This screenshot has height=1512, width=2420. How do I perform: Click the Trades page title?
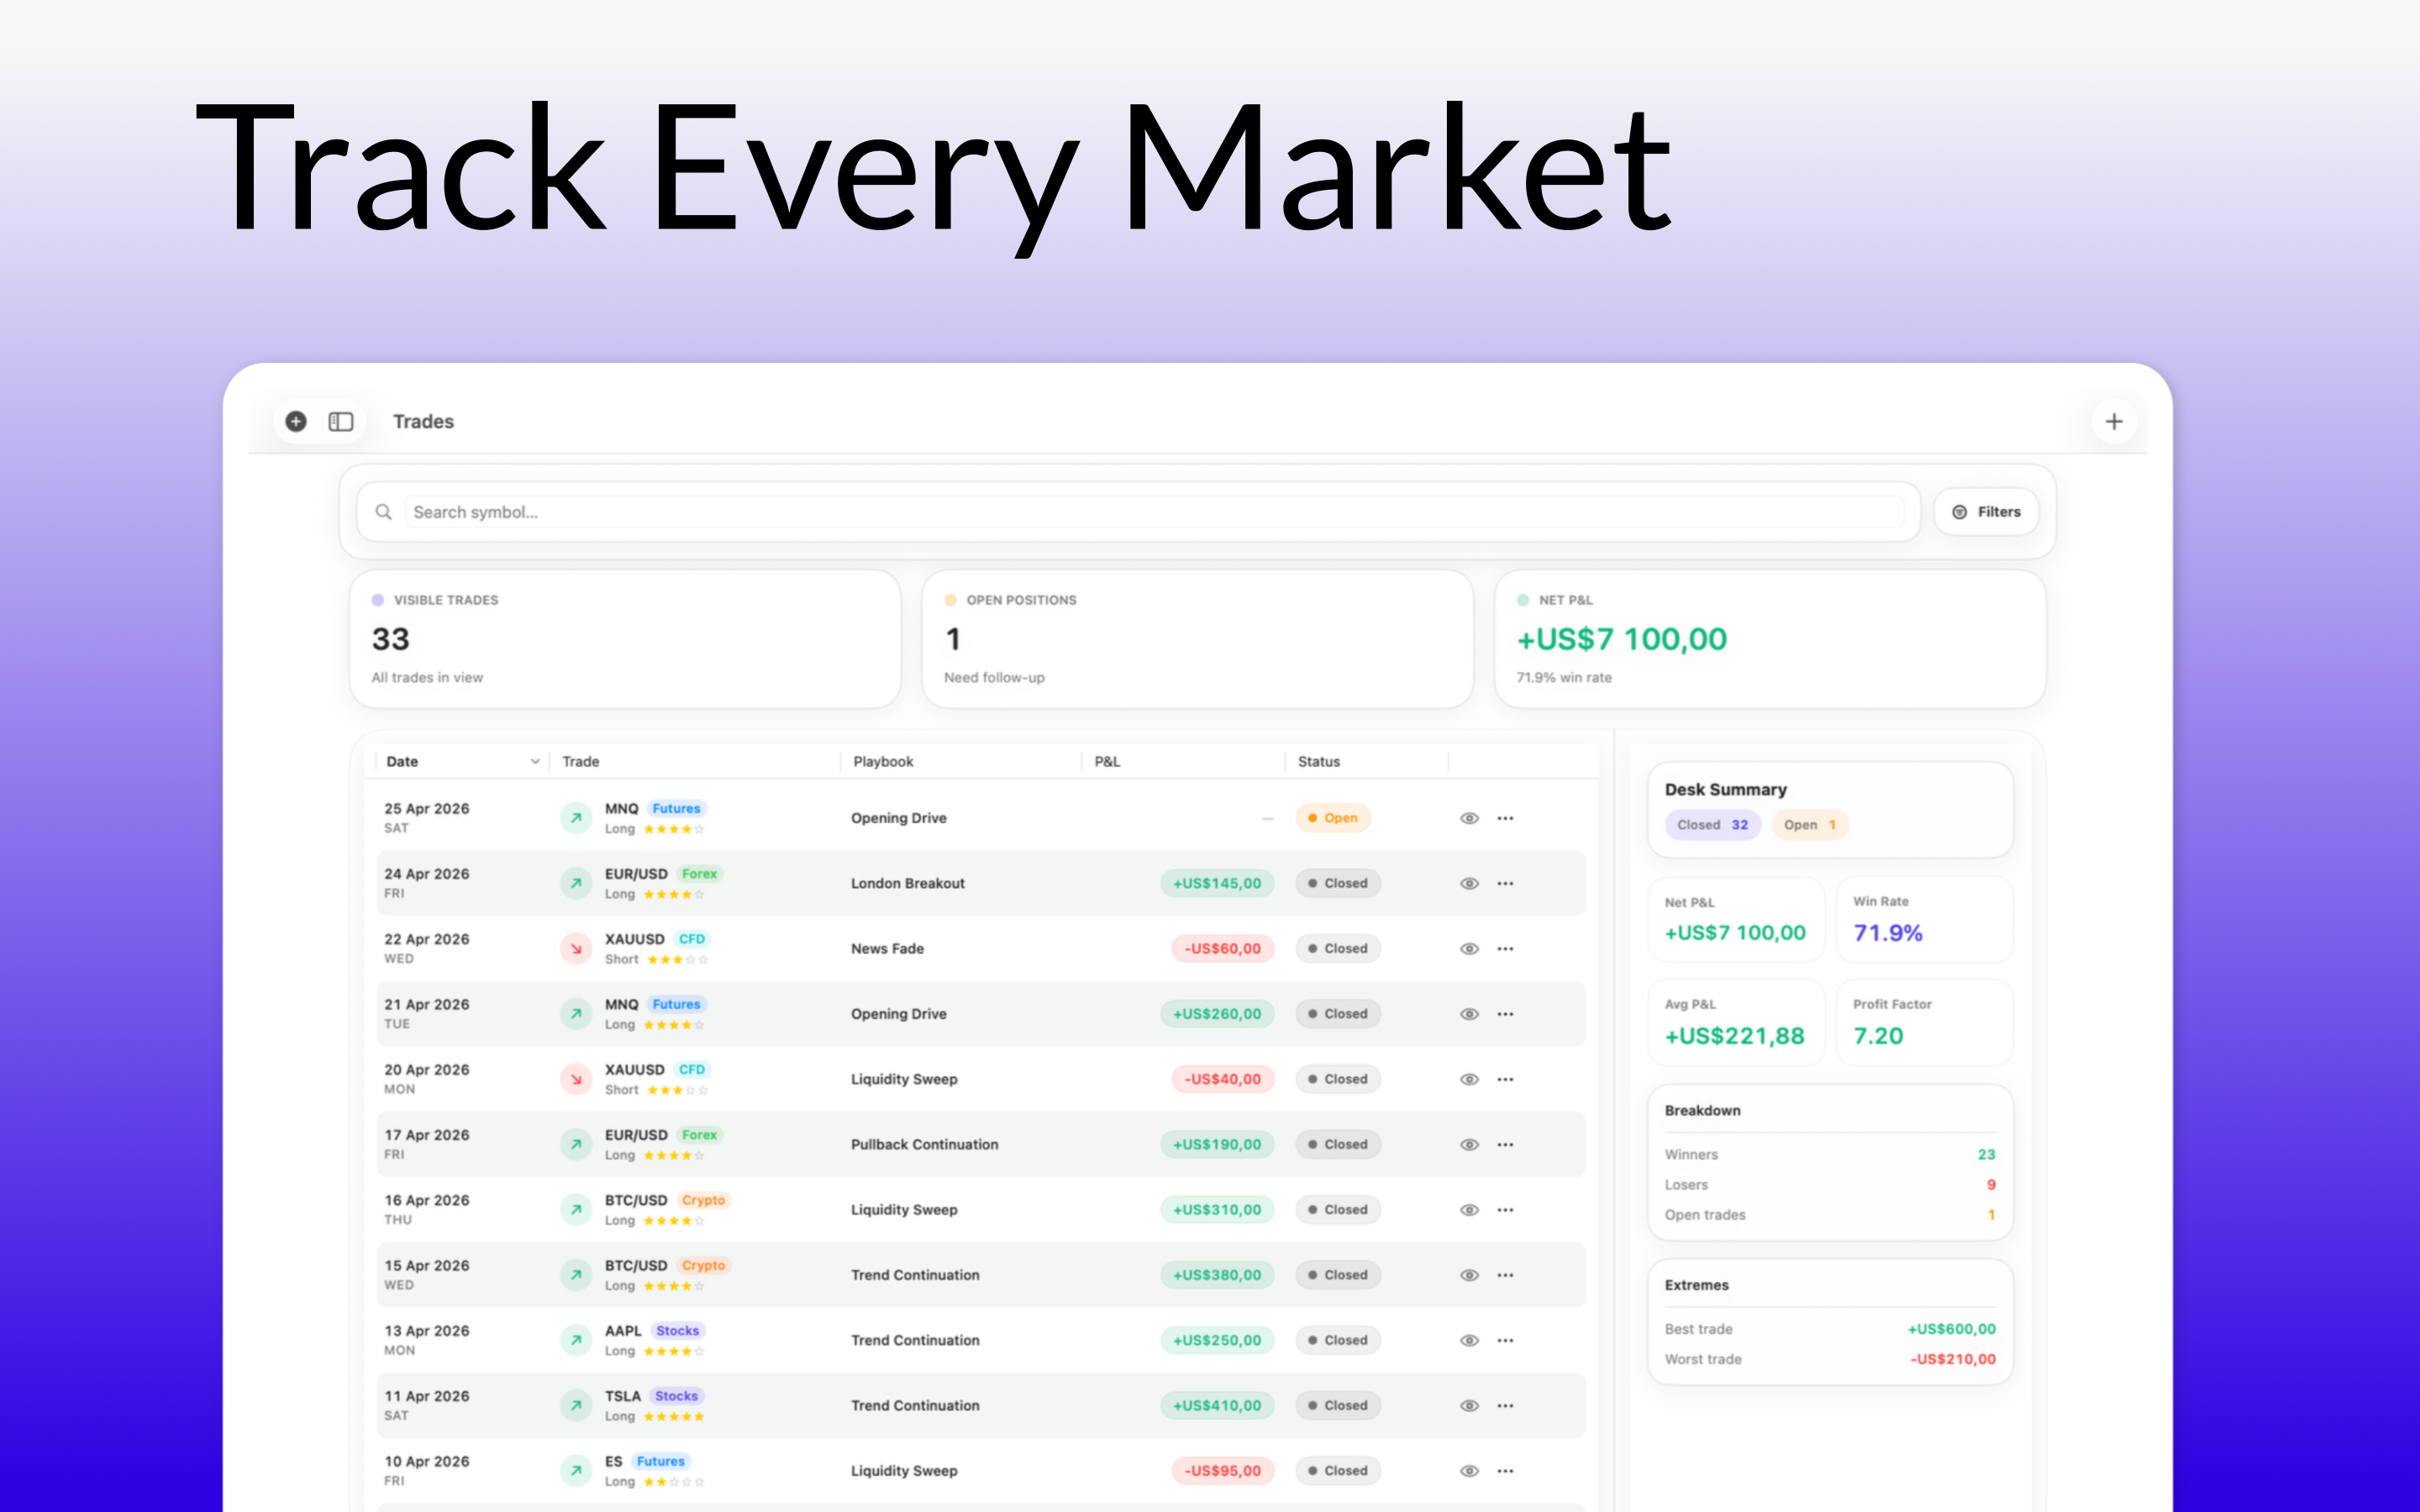(x=423, y=422)
